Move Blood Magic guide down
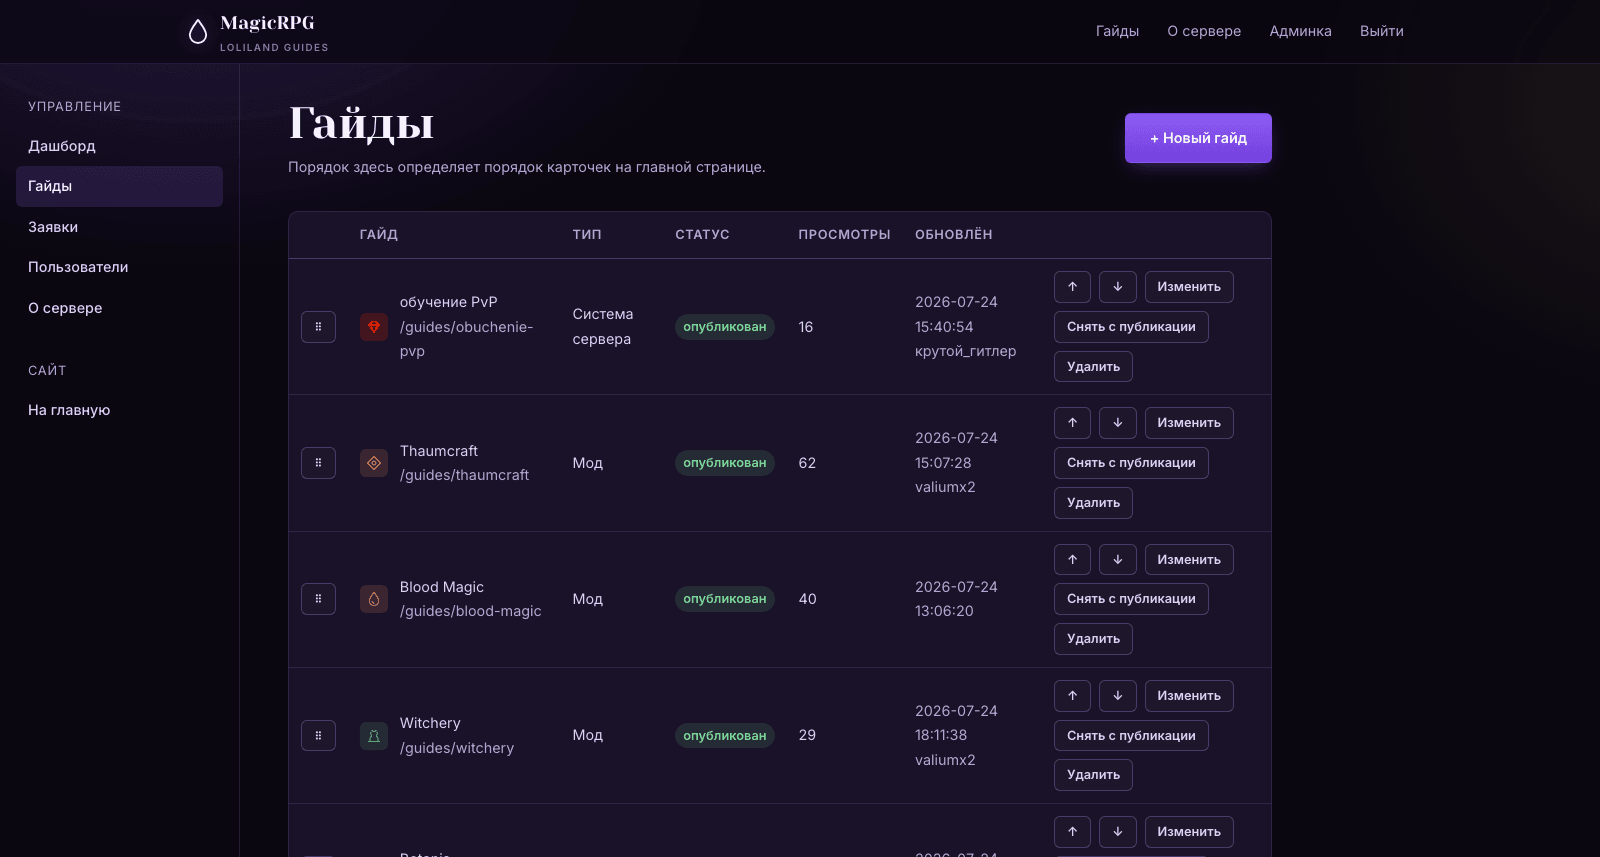 (x=1118, y=560)
